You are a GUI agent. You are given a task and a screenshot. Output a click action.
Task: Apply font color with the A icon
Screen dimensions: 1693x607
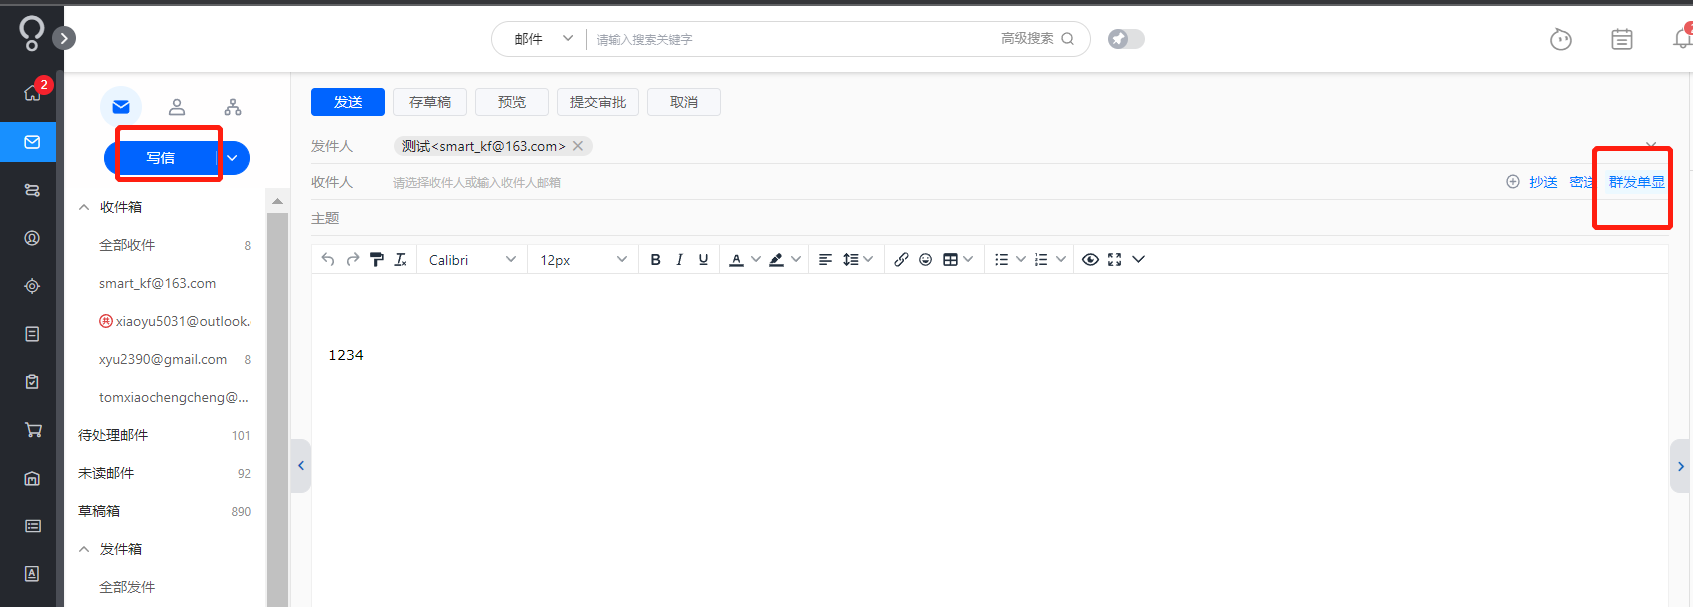tap(736, 259)
